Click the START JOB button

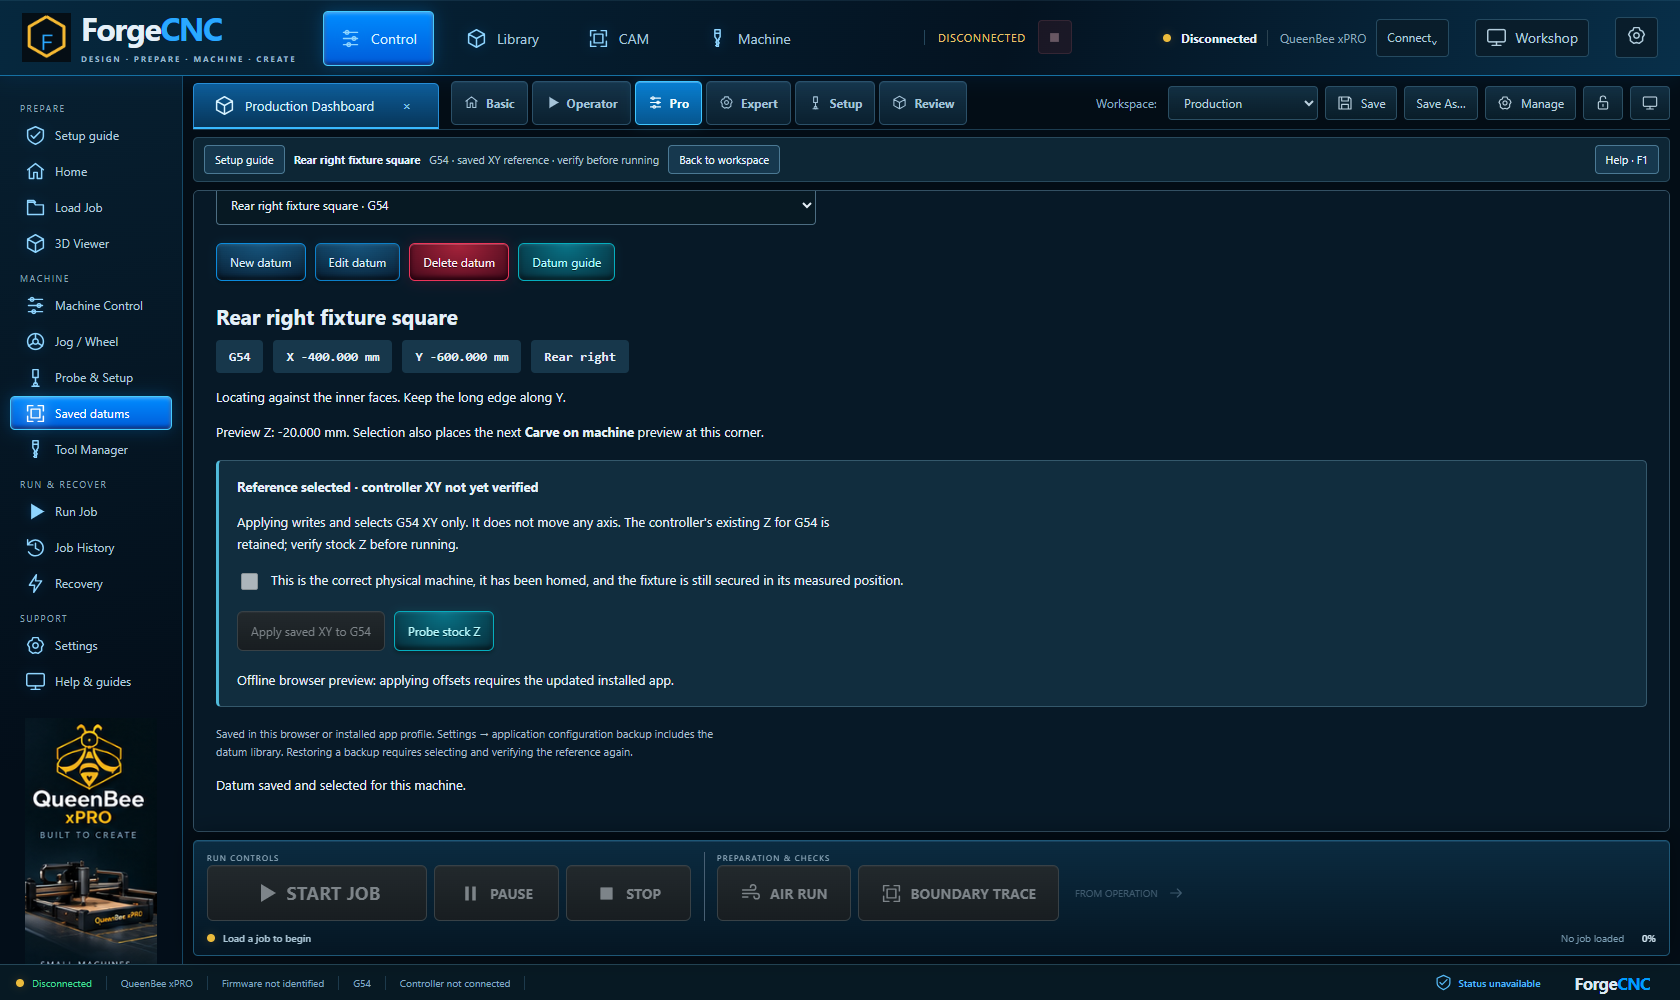click(317, 893)
